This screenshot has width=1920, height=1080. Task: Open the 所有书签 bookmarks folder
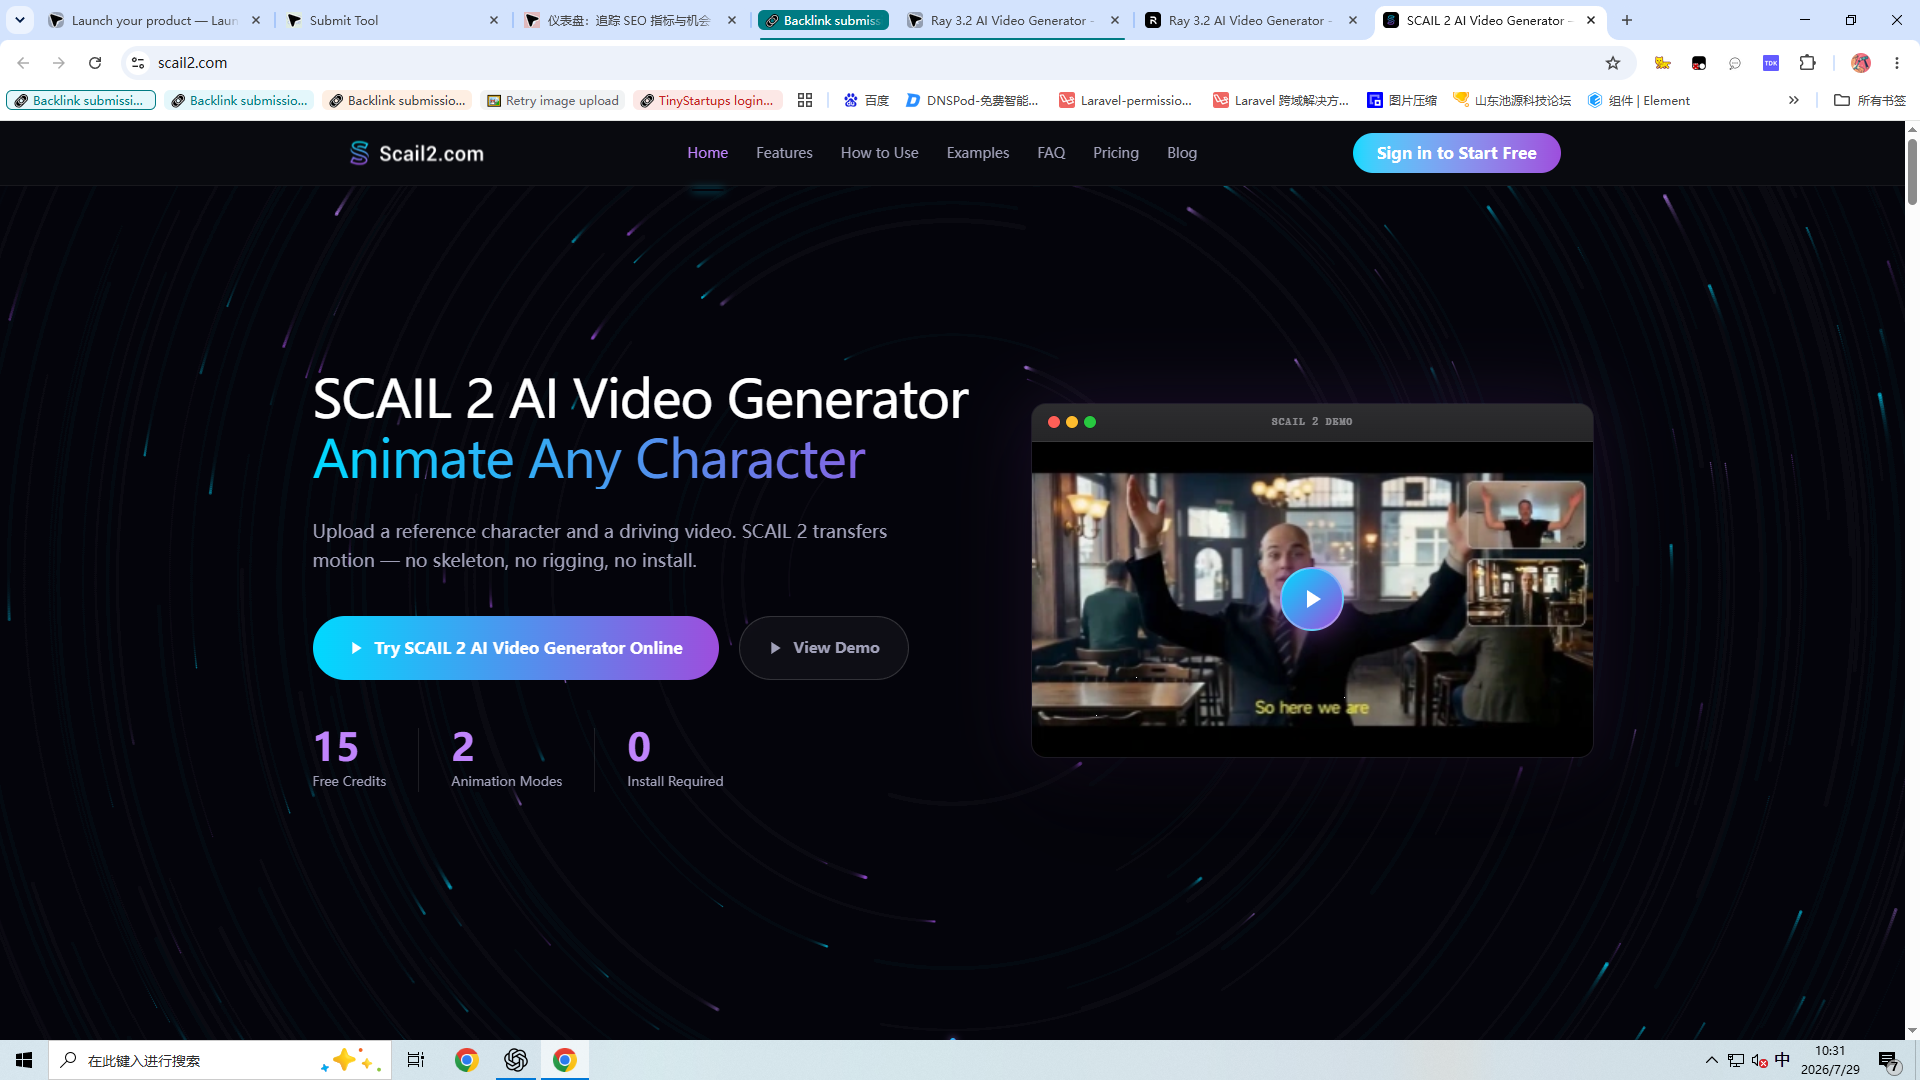coord(1870,100)
